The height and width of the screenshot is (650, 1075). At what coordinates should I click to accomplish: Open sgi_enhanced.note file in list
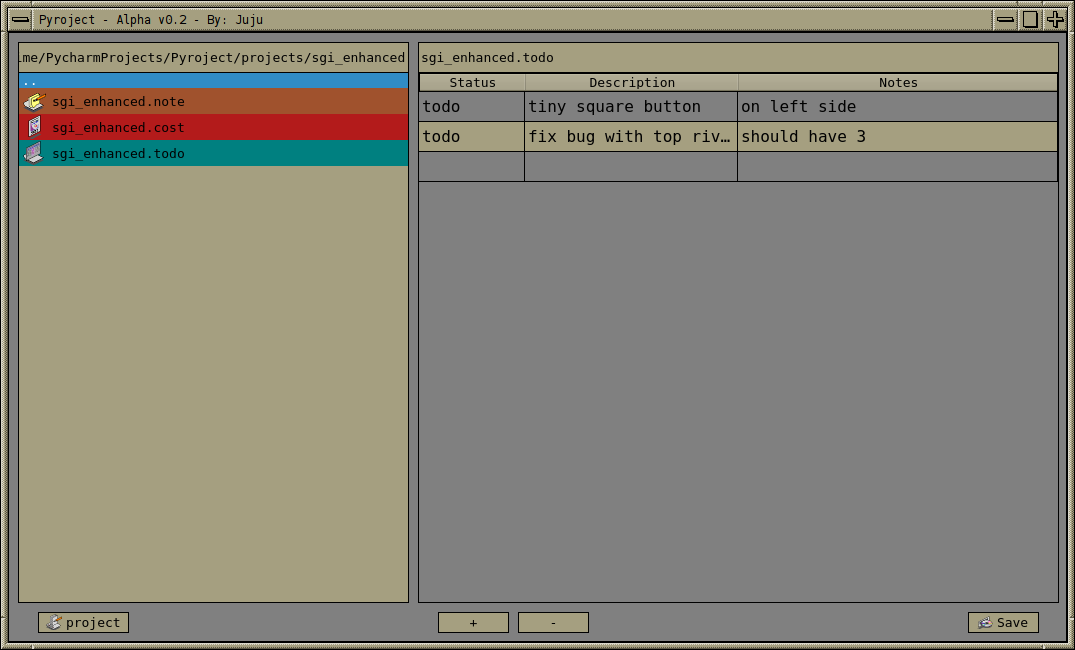coord(118,102)
